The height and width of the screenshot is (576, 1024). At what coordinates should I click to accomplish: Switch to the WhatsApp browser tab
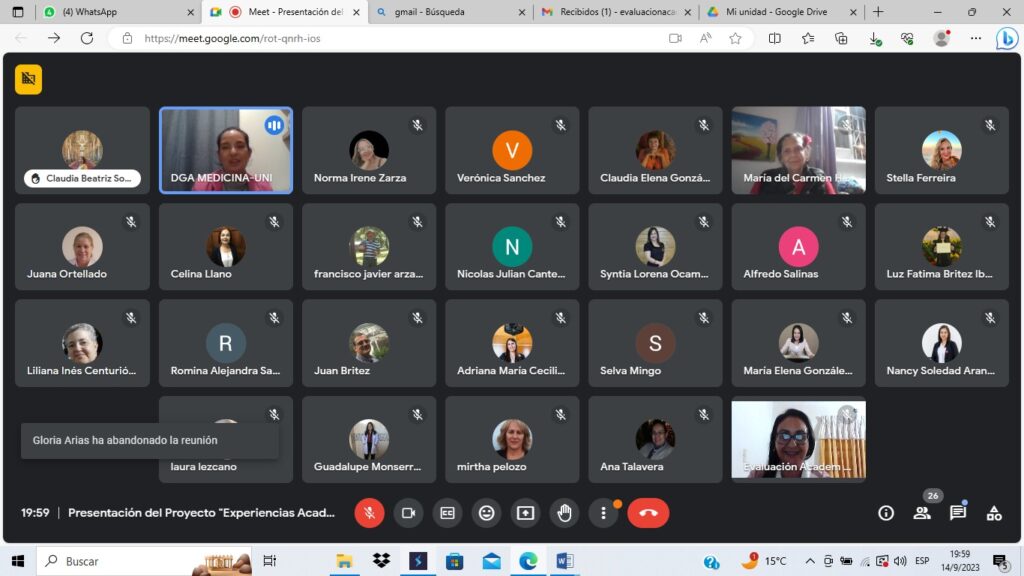click(110, 12)
